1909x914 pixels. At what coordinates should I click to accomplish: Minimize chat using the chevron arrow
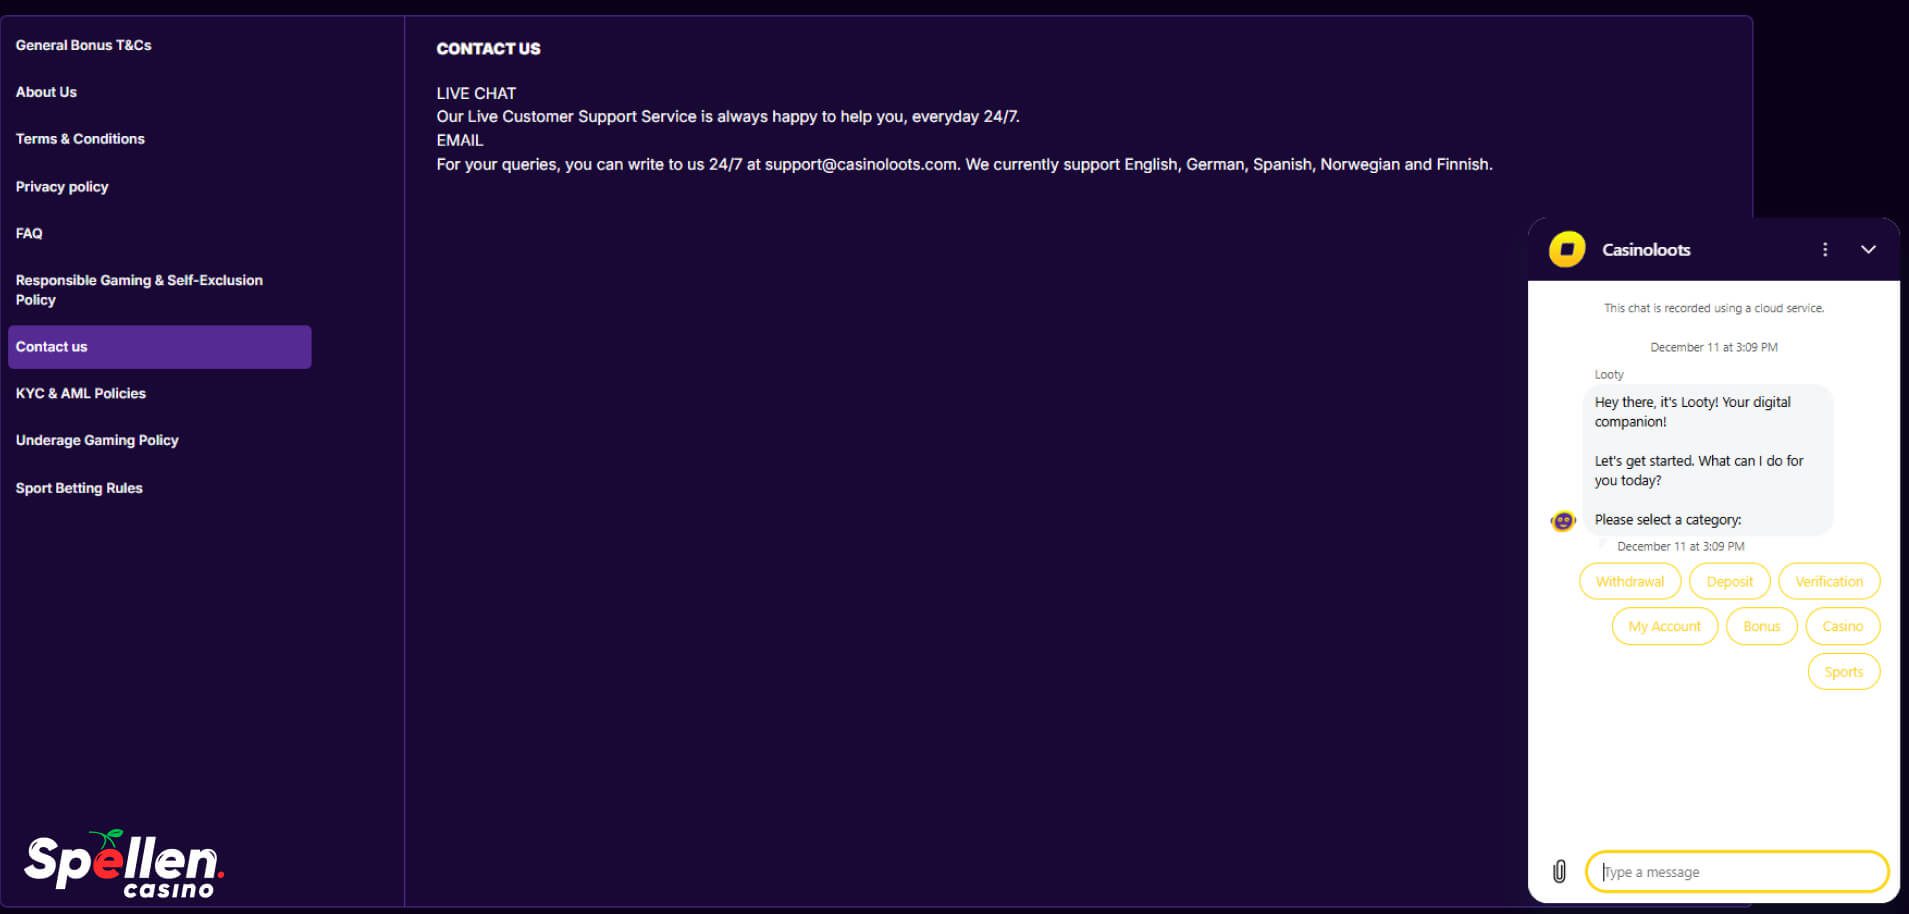(x=1868, y=249)
